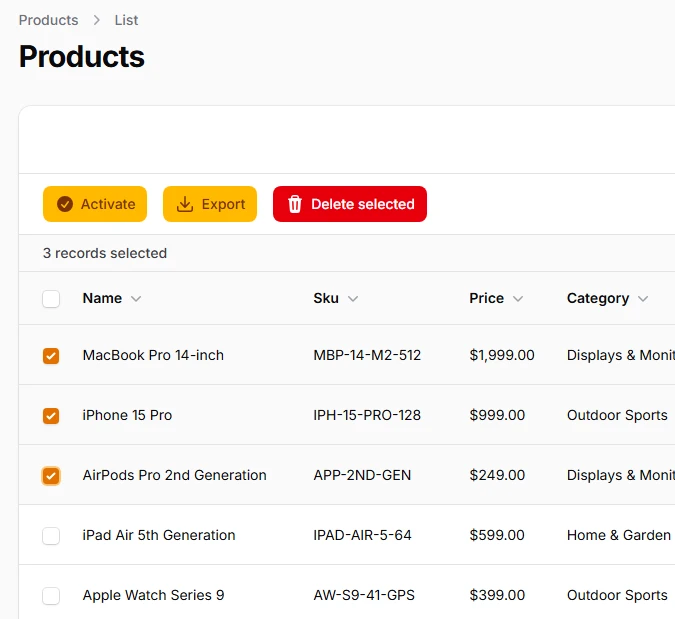This screenshot has height=619, width=675.
Task: Open the Products breadcrumb link
Action: [48, 20]
